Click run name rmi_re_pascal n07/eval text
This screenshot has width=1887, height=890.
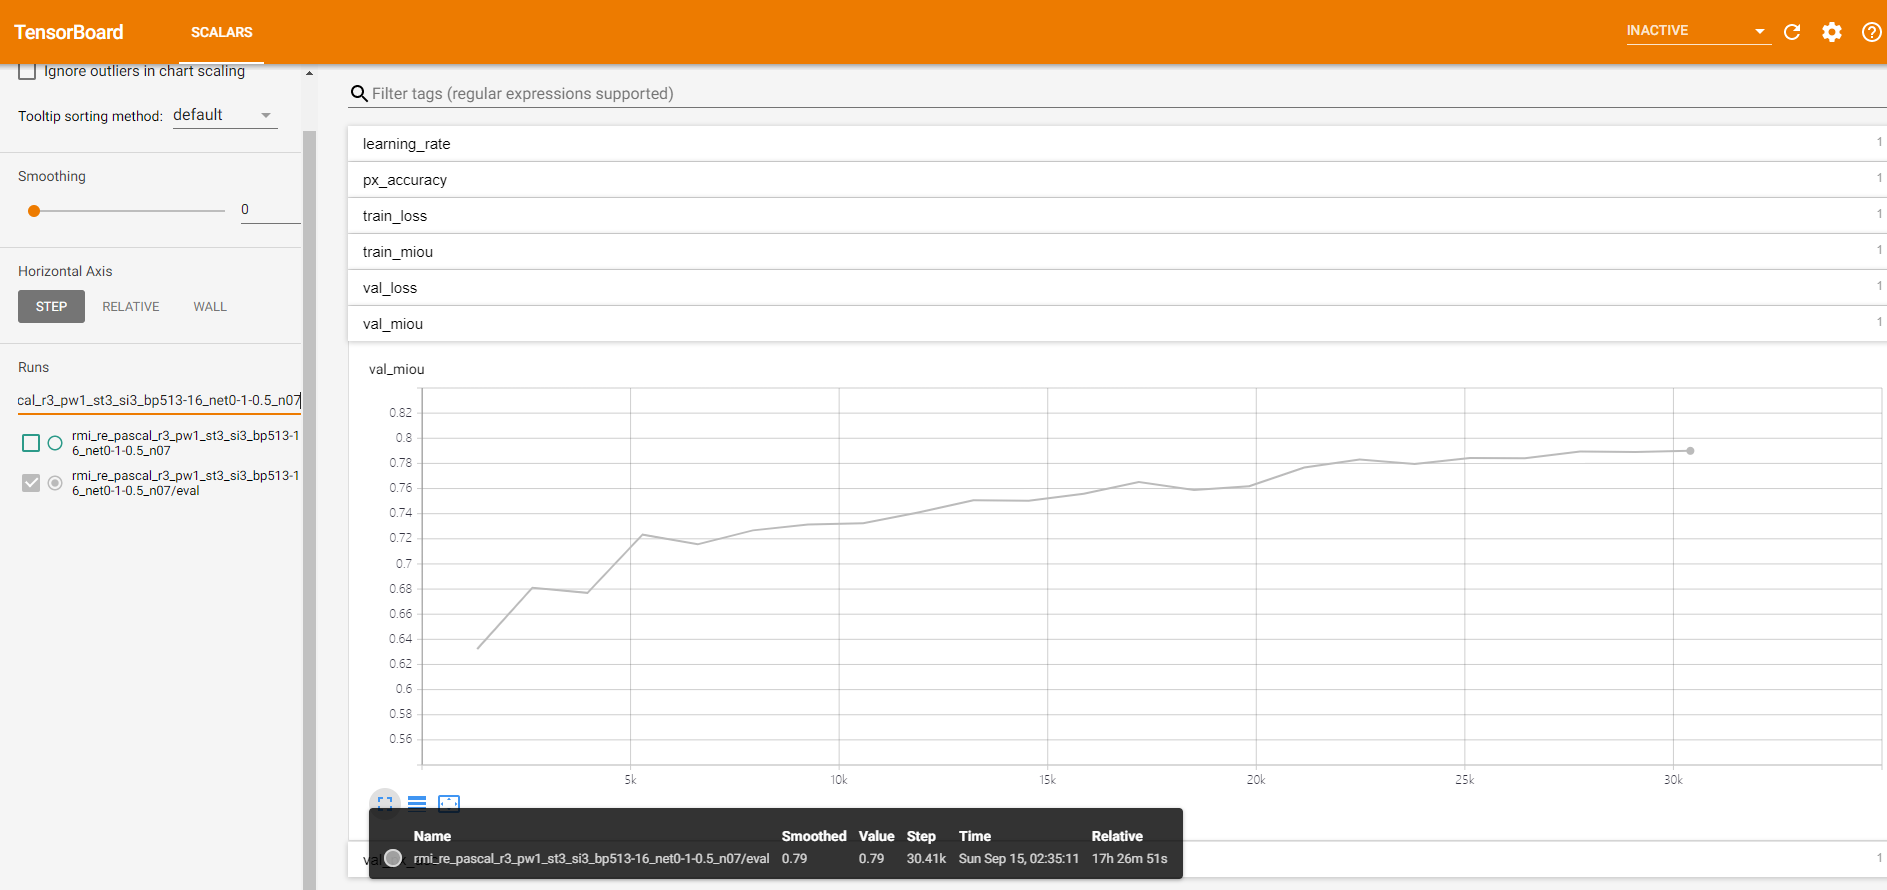tap(185, 483)
